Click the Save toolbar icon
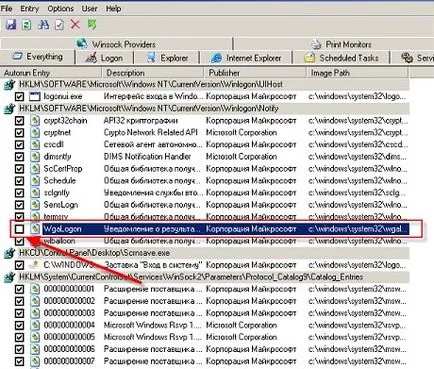This screenshot has width=434, height=369. (x=11, y=25)
